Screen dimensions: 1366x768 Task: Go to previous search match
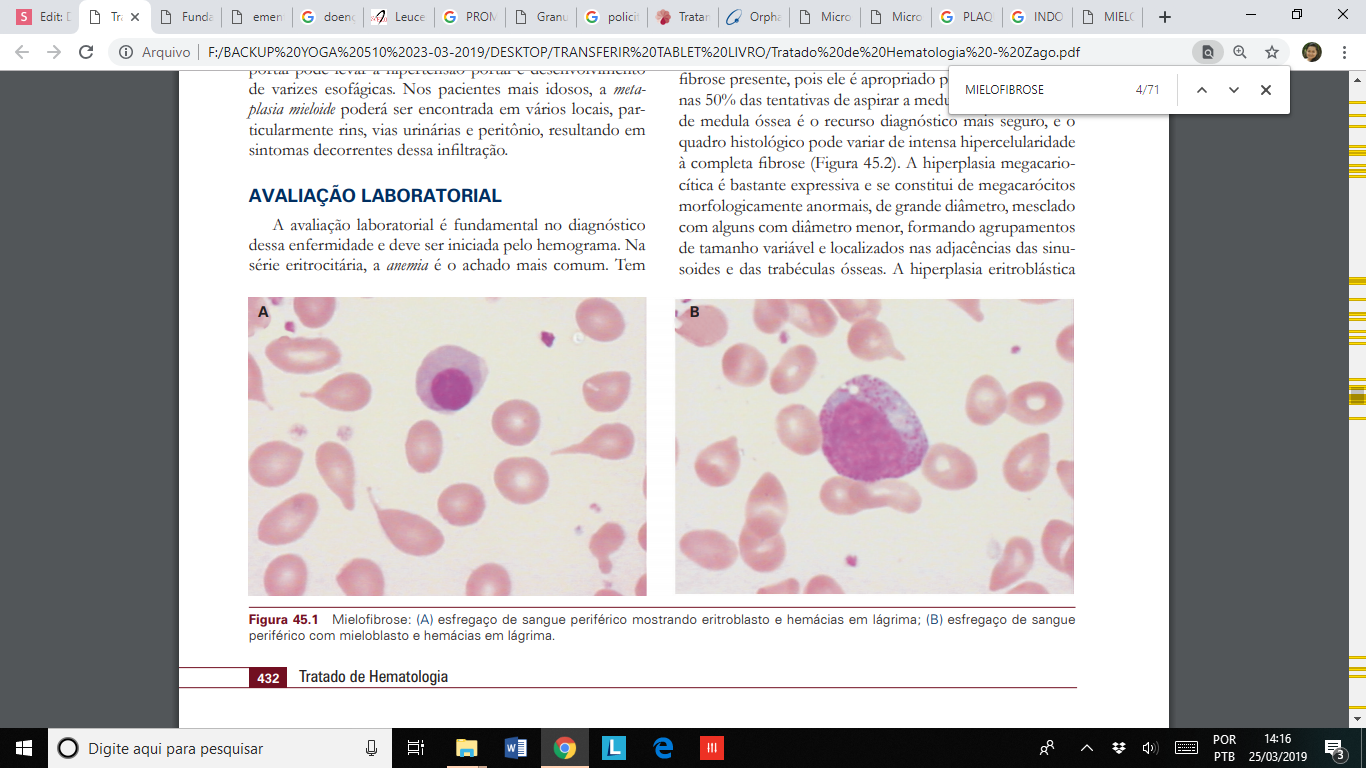pyautogui.click(x=1202, y=90)
